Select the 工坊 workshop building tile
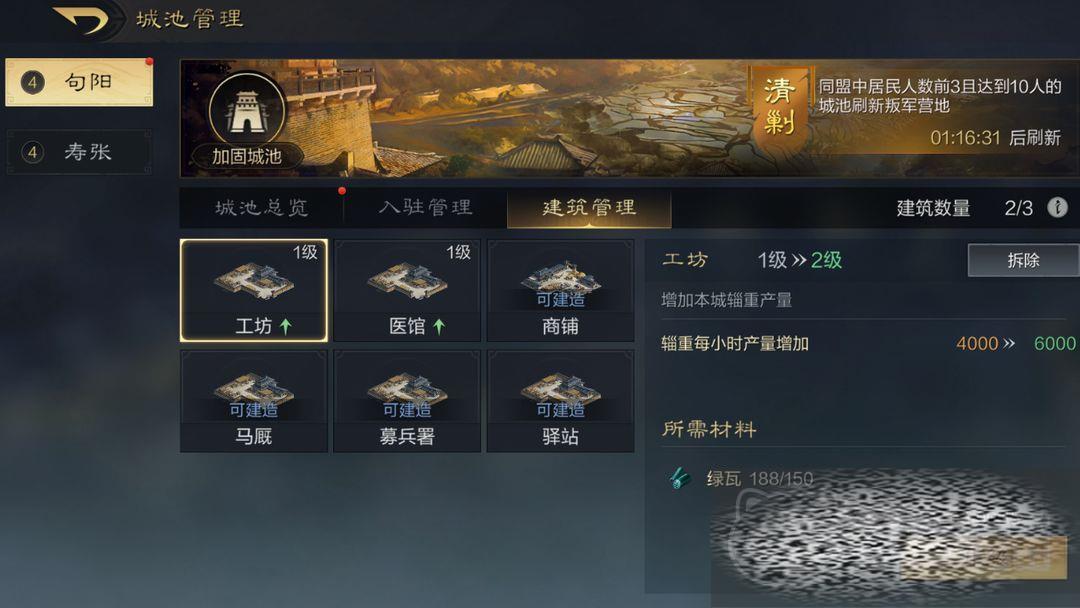1080x608 pixels. (x=253, y=291)
